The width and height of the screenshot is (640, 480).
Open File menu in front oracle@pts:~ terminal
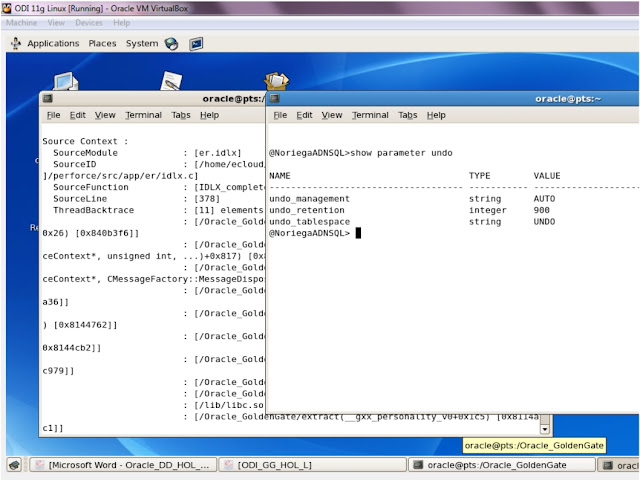(x=280, y=115)
